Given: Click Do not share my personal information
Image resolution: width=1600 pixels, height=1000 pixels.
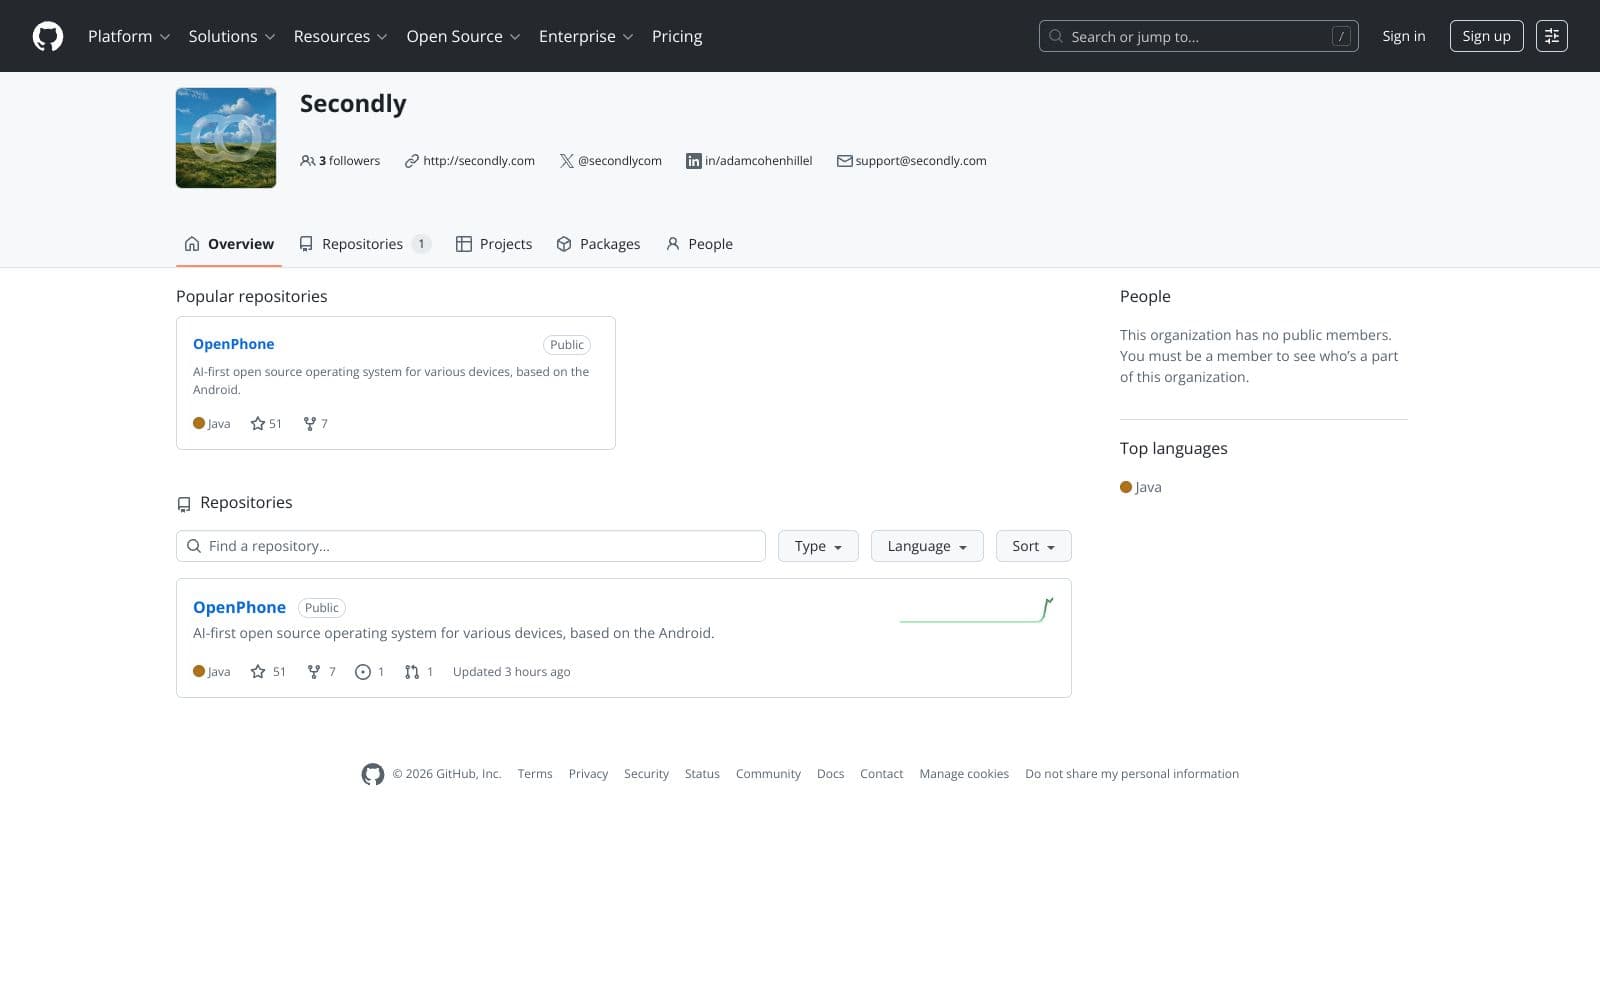Looking at the screenshot, I should tap(1132, 774).
